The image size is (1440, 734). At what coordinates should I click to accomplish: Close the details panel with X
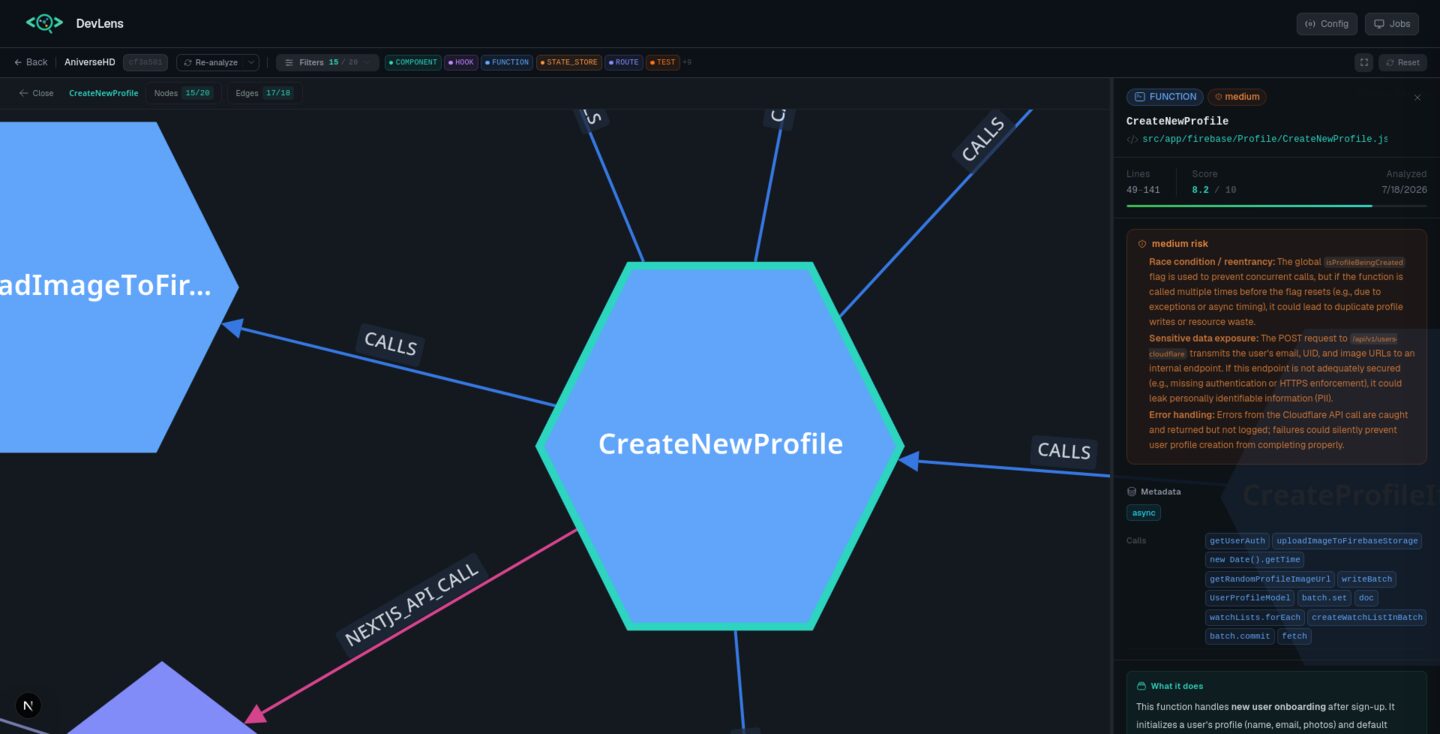click(x=1417, y=98)
